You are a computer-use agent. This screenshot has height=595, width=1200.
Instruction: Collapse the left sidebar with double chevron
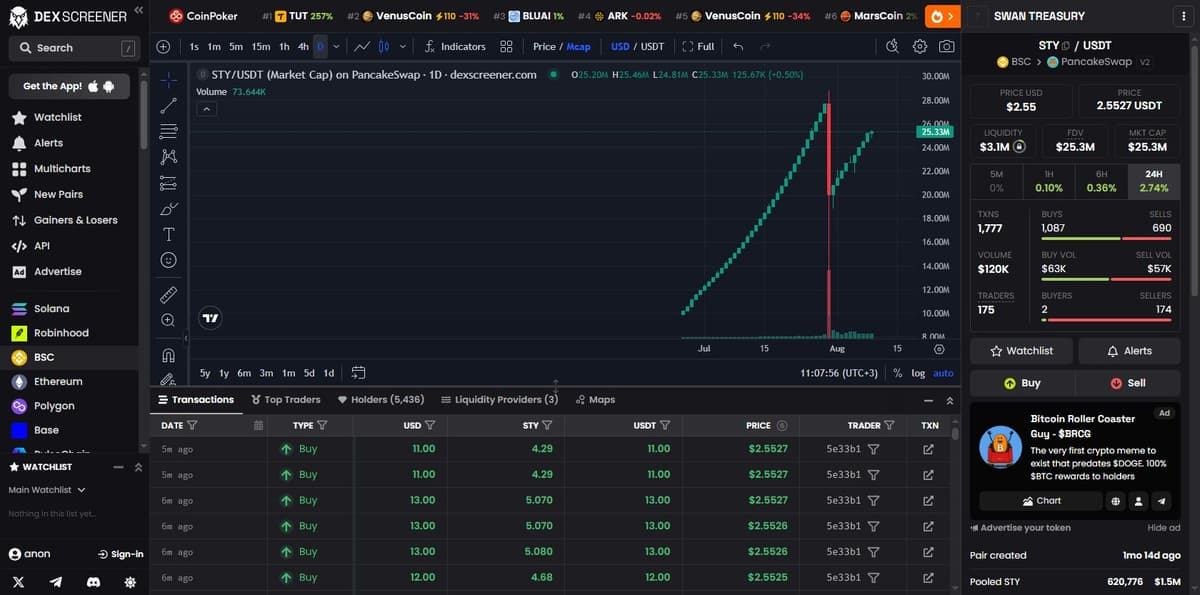138,10
